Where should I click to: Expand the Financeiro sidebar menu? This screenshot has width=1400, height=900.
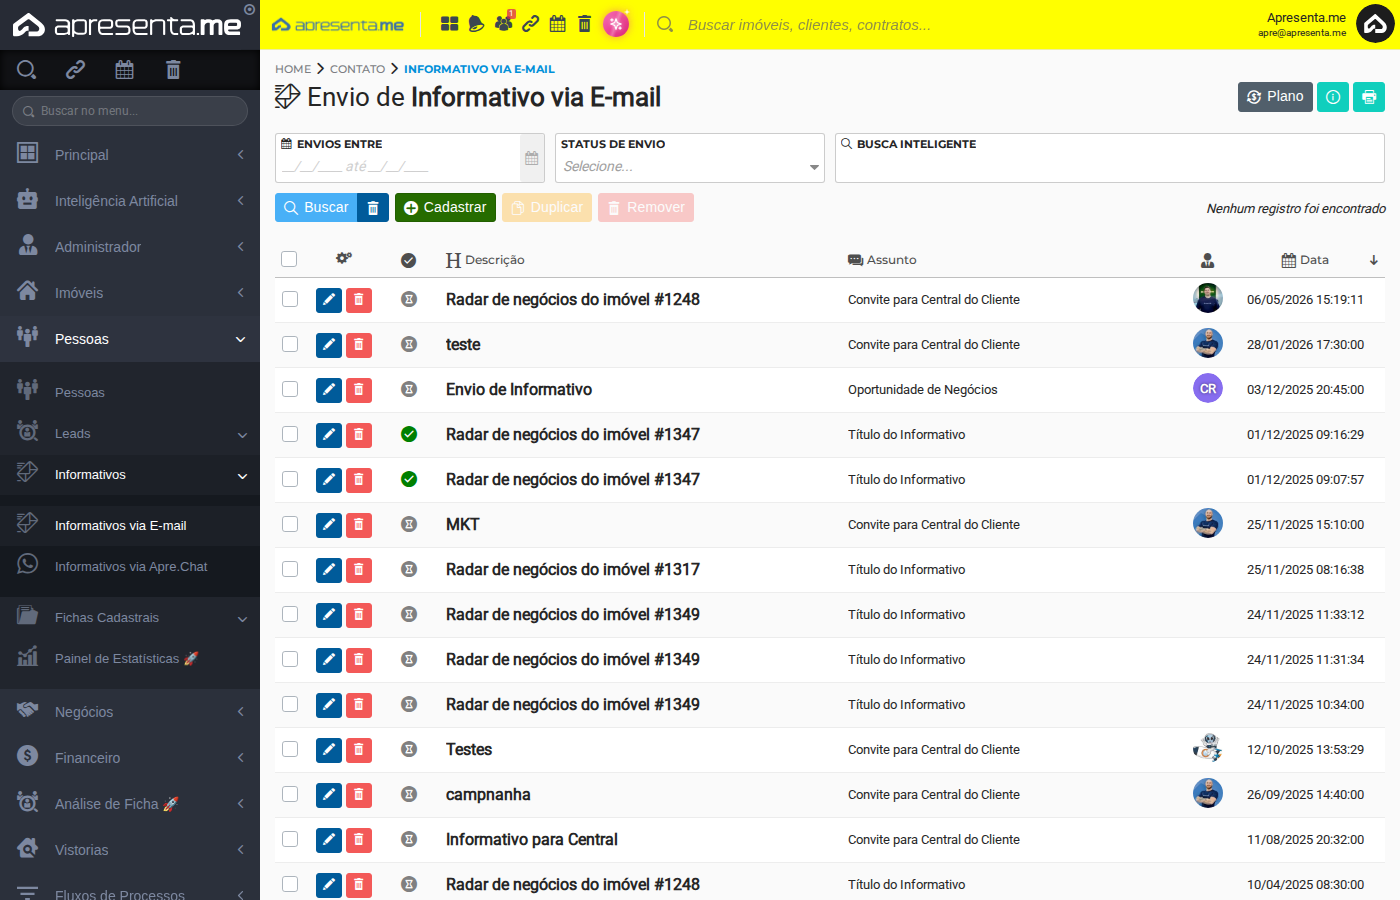click(x=130, y=758)
